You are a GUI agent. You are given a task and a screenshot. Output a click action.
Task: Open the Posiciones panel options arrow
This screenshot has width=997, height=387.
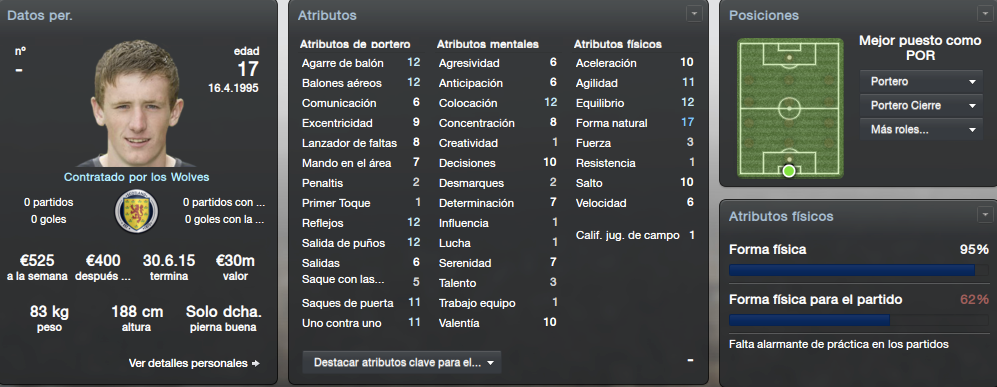984,14
